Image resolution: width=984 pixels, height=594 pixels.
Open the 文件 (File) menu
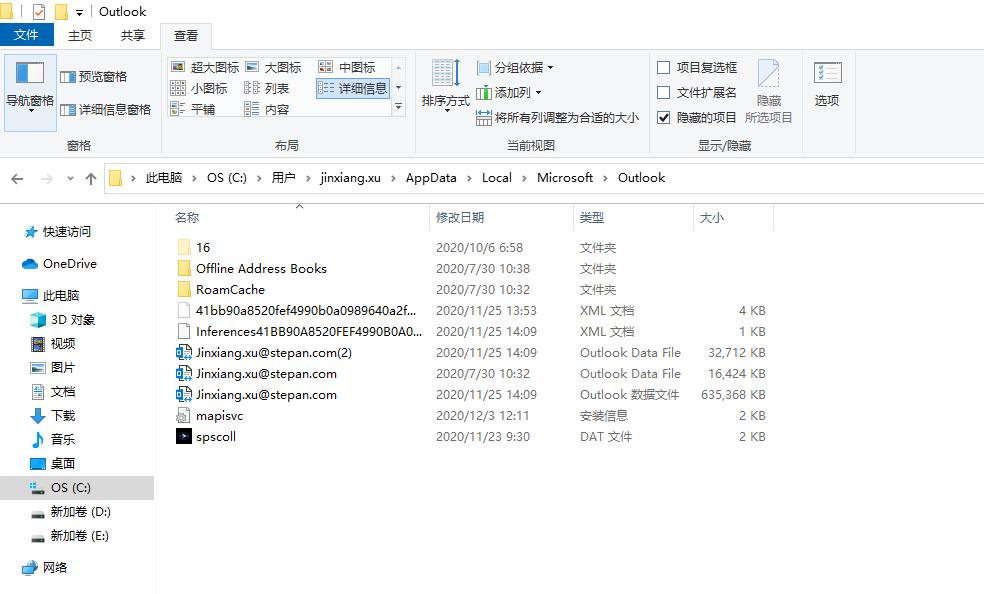pos(27,34)
